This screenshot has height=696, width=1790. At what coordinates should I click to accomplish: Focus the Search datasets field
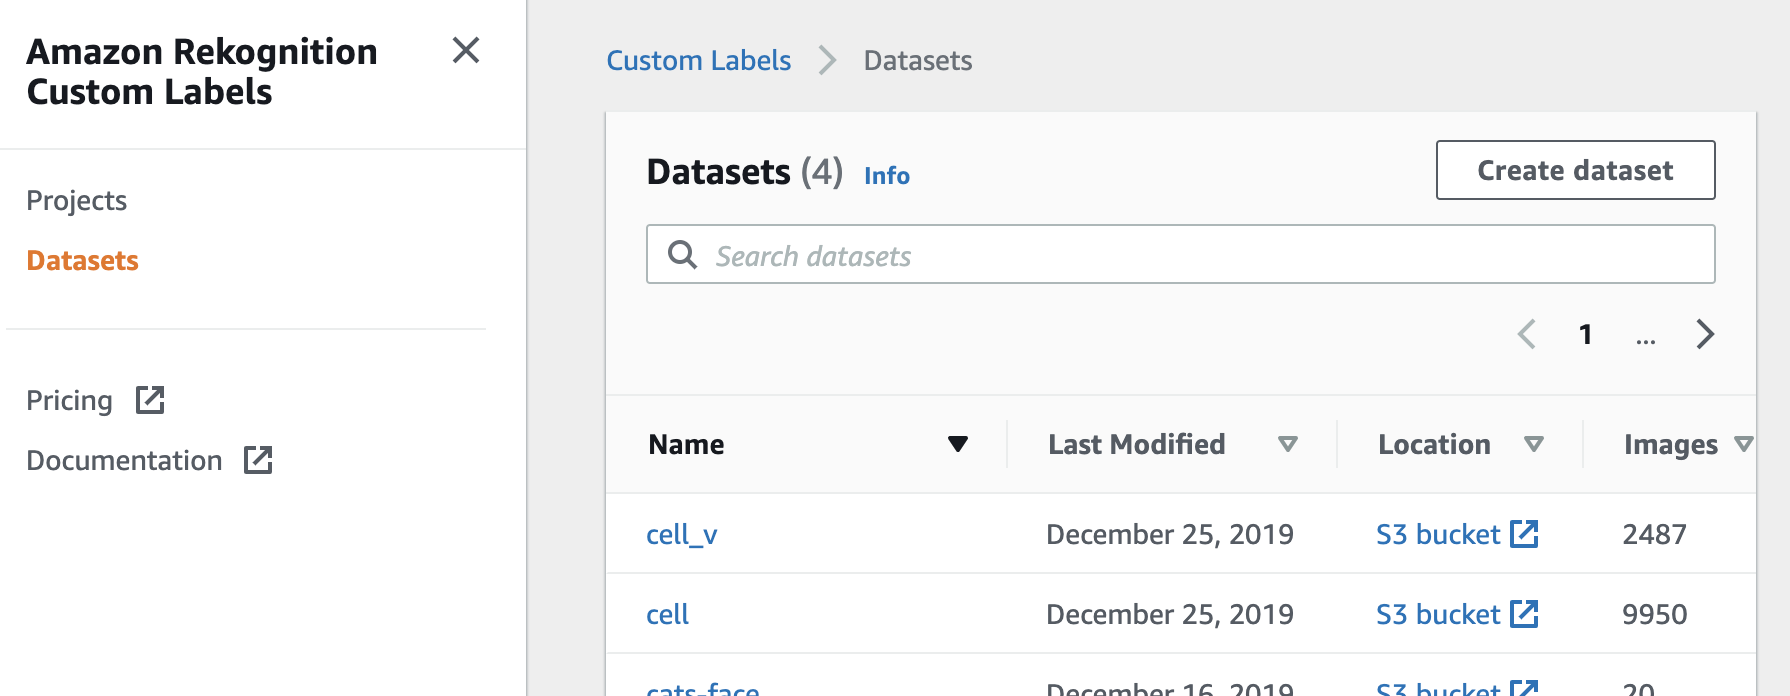click(1200, 255)
